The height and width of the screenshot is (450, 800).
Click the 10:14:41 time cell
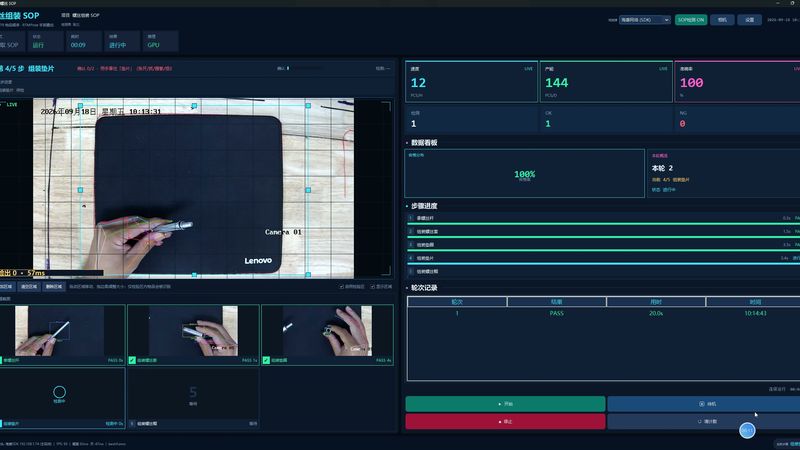(755, 313)
